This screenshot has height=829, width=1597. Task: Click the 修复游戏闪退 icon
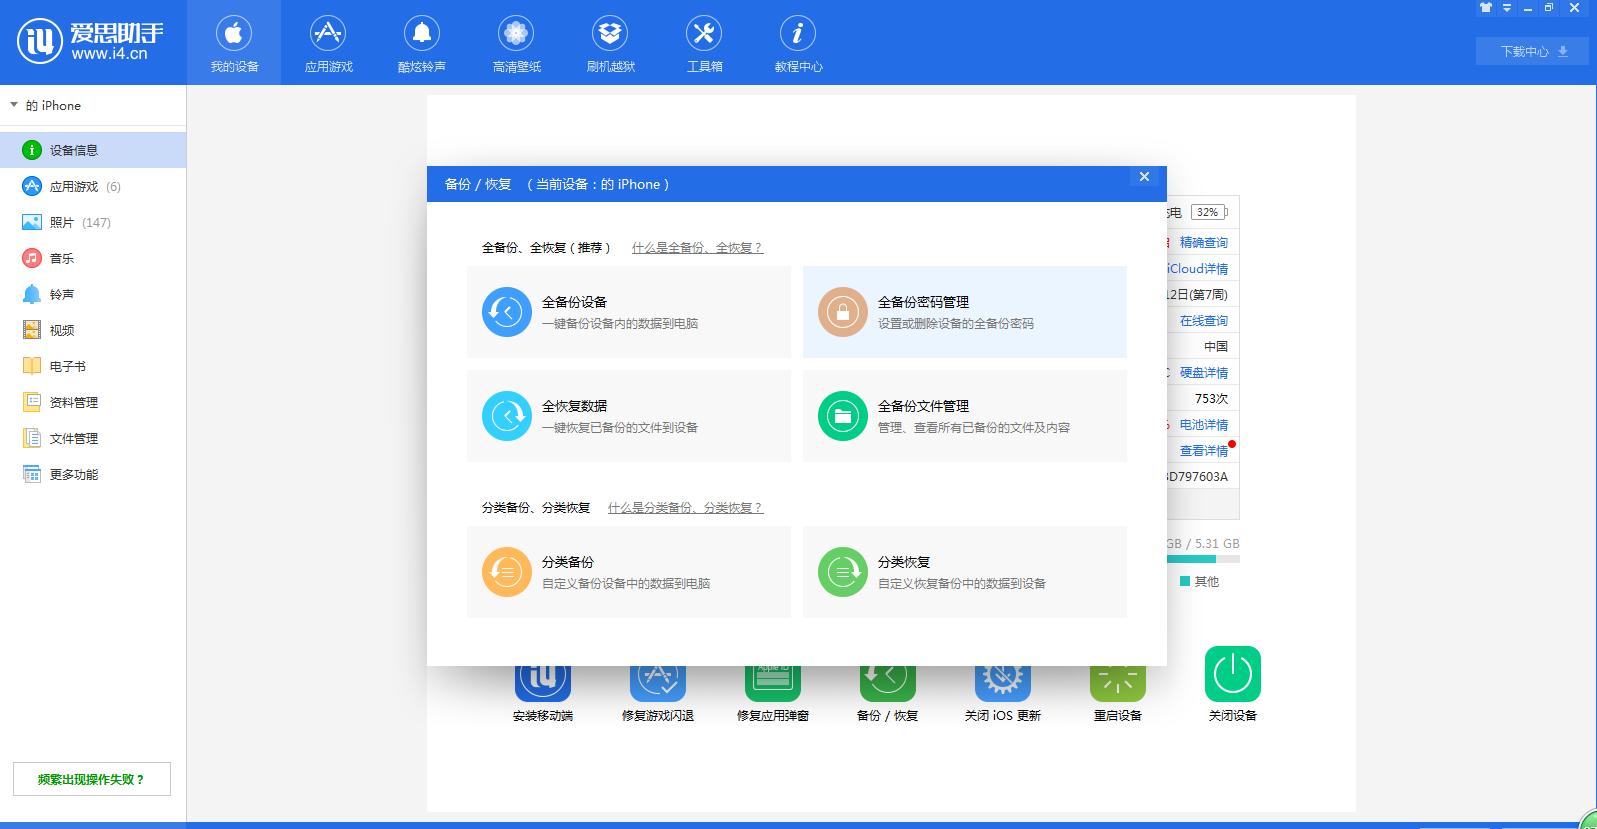click(x=658, y=684)
